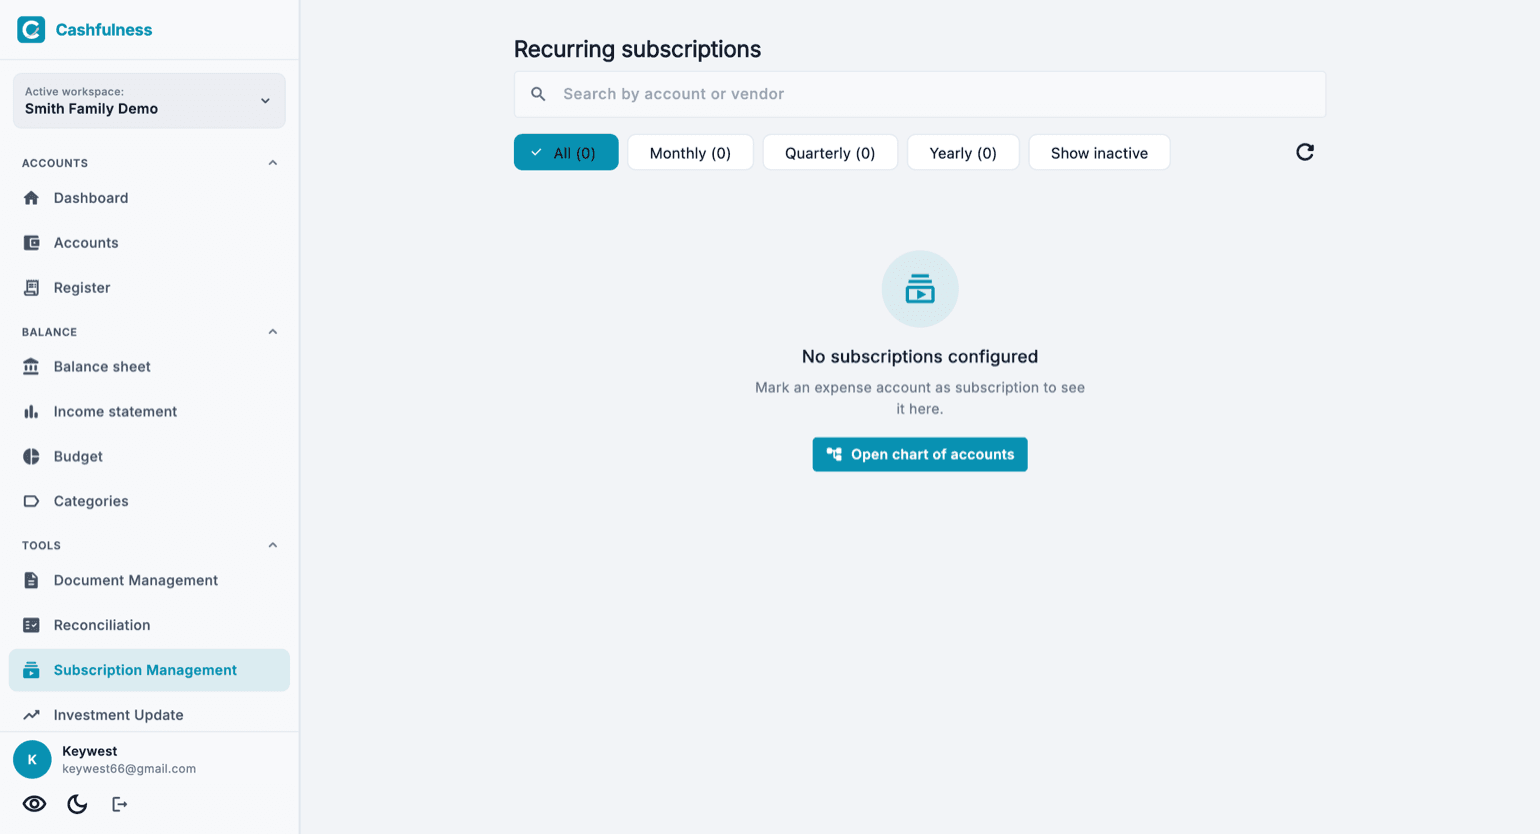The width and height of the screenshot is (1540, 834).
Task: Open the Categories page
Action: 149,501
